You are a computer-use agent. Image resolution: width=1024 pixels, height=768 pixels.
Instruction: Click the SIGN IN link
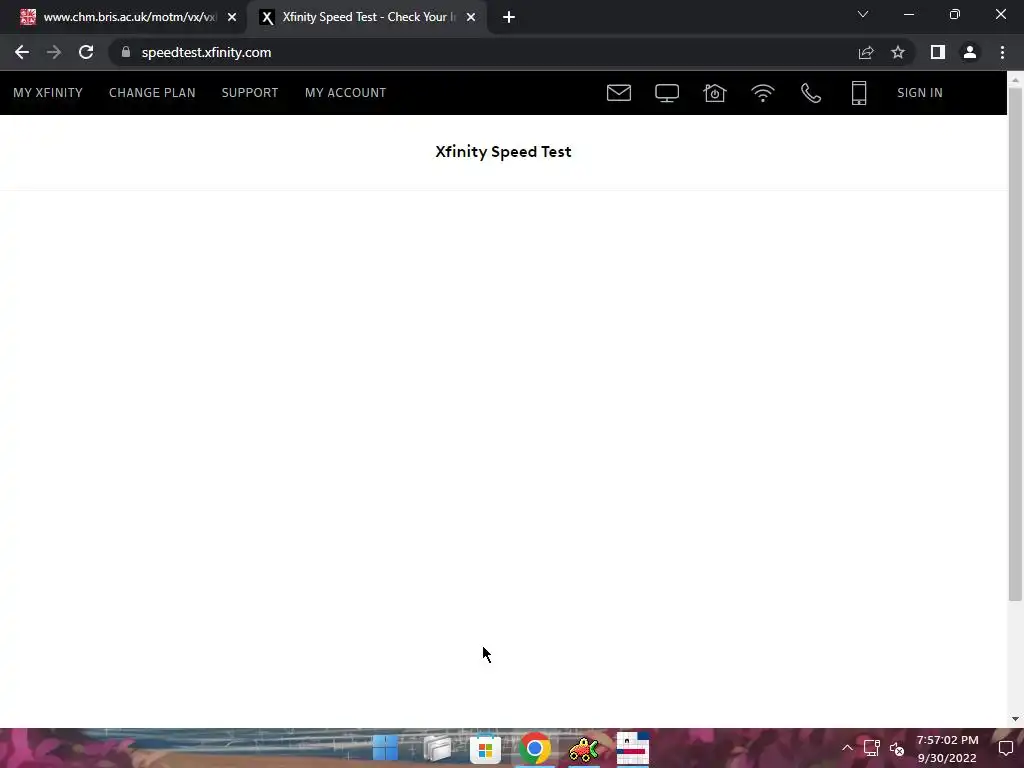point(920,93)
